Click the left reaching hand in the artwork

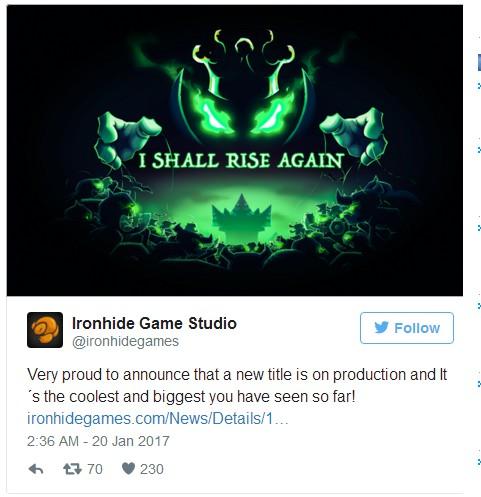[127, 138]
